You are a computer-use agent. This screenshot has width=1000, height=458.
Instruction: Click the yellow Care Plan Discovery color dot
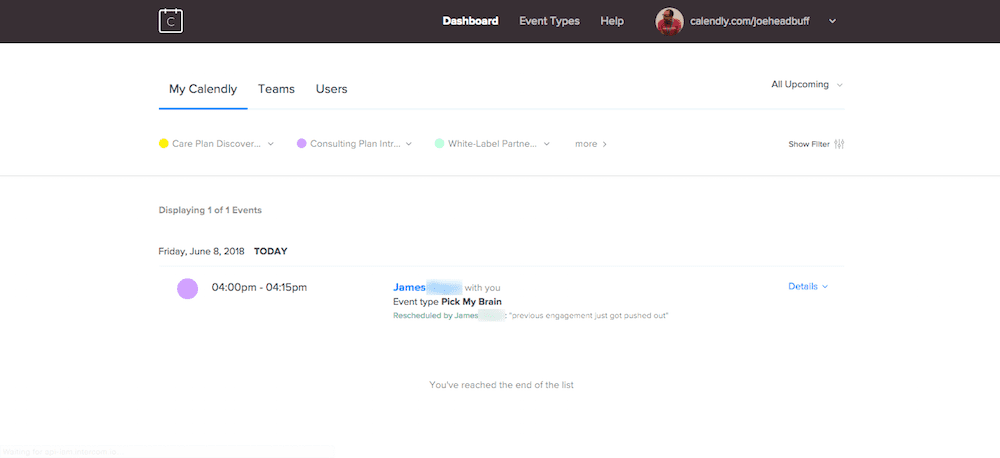[163, 144]
